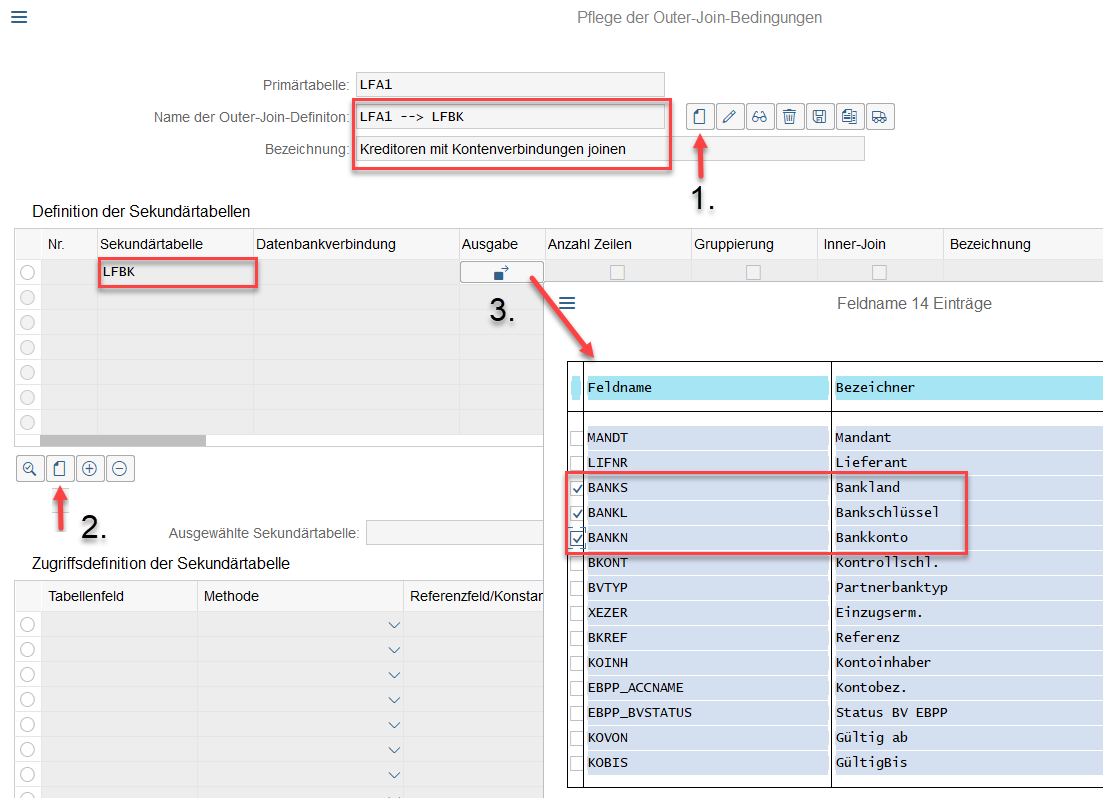Click the create new outer-join definition icon

pos(700,117)
